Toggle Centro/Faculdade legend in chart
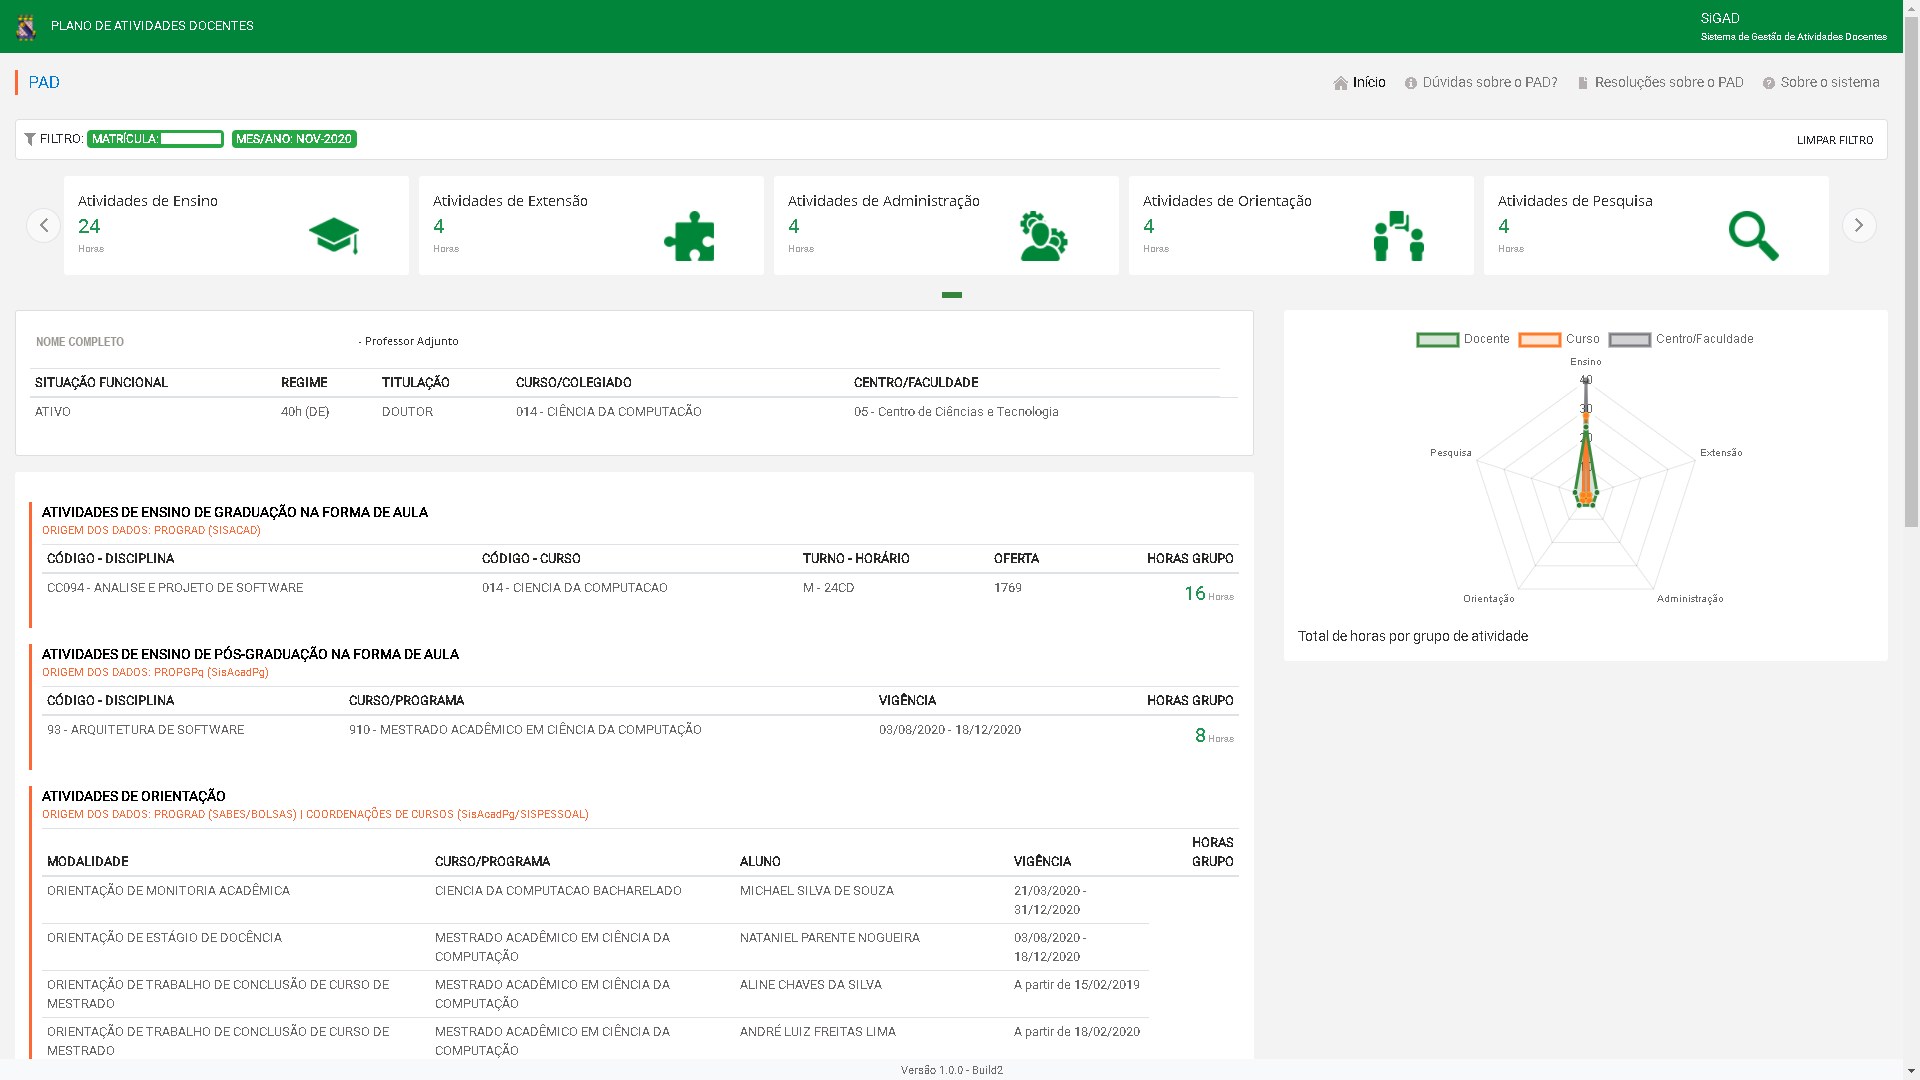 coord(1681,339)
